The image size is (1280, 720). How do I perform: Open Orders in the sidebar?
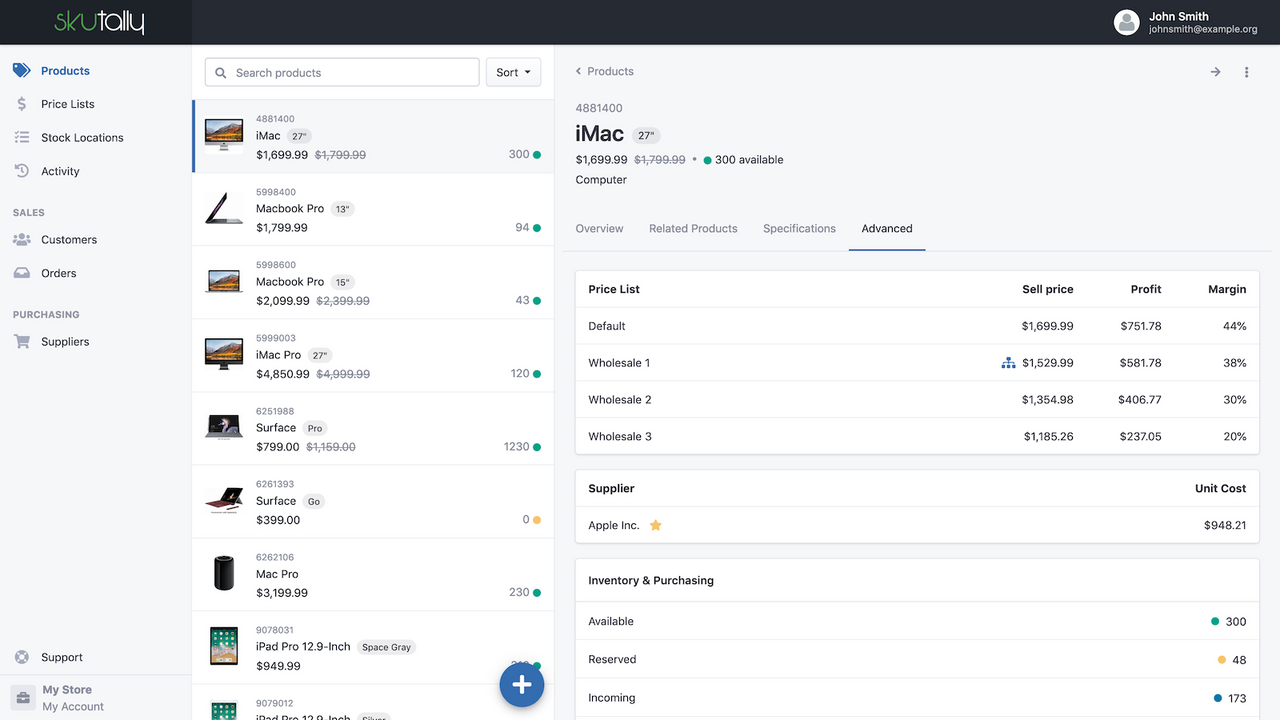tap(59, 273)
